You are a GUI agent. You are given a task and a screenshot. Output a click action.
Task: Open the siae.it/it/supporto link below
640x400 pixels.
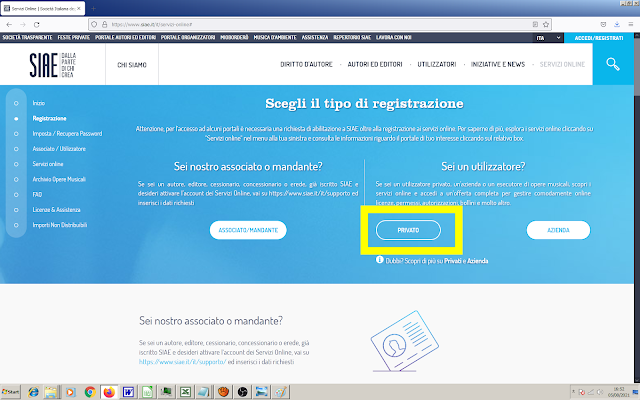[x=182, y=362]
